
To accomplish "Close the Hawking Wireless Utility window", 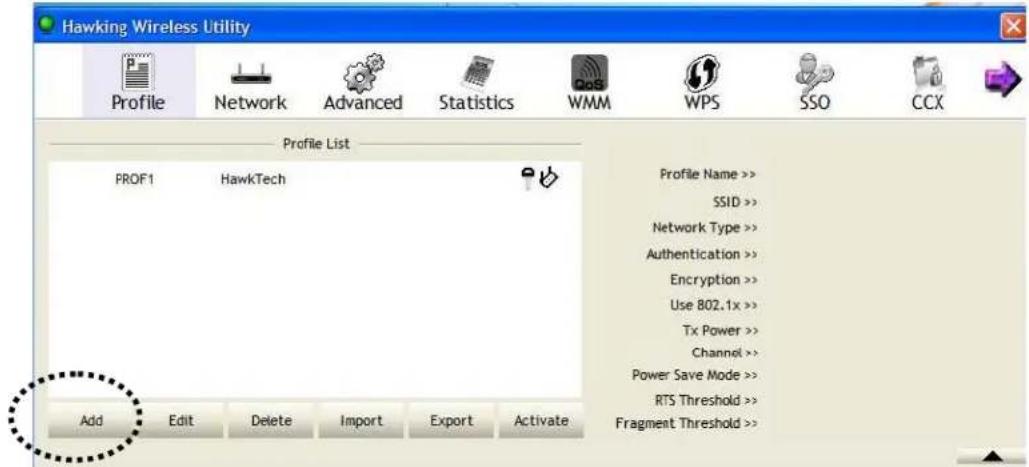I will 1016,28.
